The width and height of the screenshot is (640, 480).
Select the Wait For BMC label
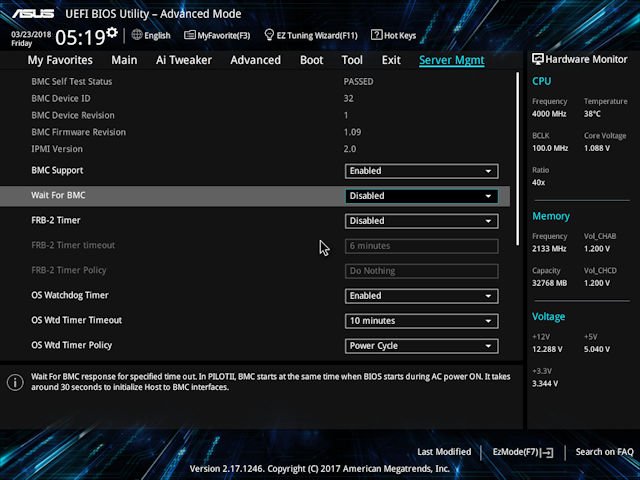58,195
